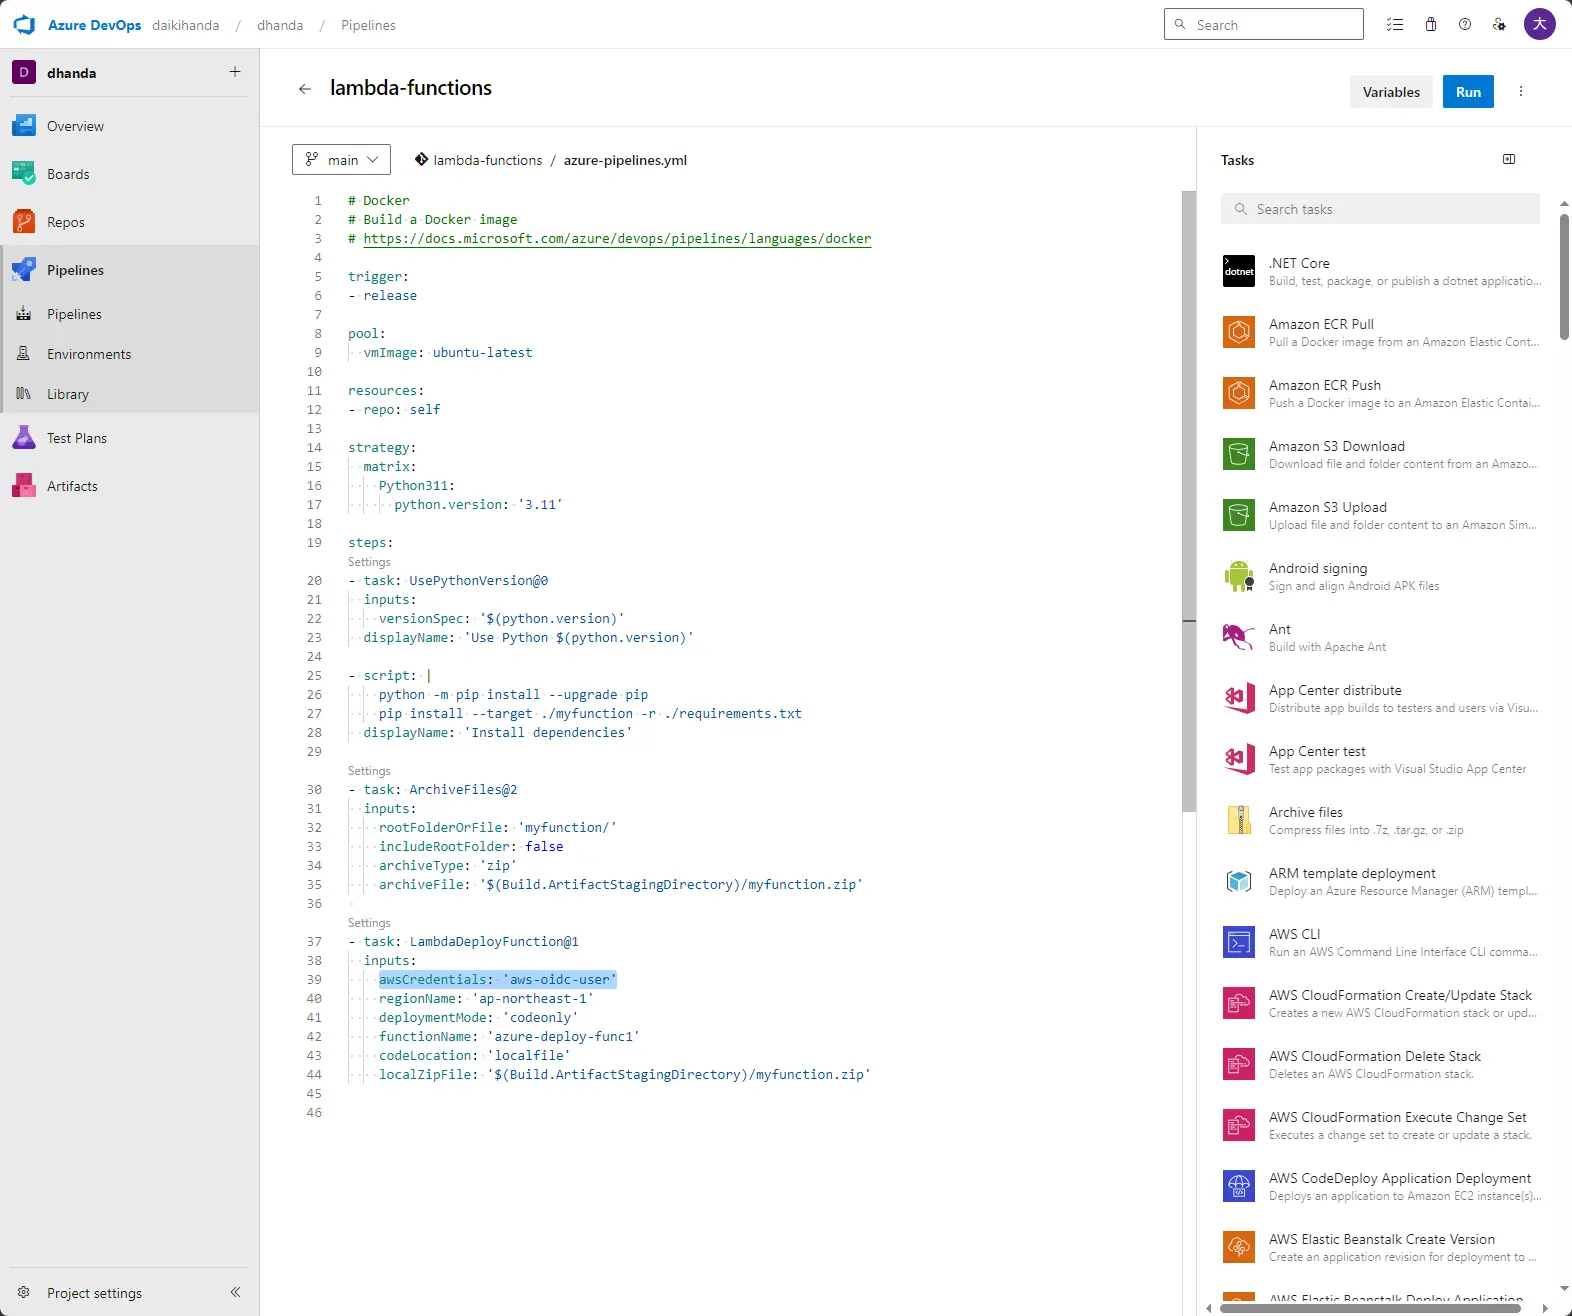The width and height of the screenshot is (1572, 1316).
Task: Click the Azure DevOps logo icon
Action: [24, 25]
